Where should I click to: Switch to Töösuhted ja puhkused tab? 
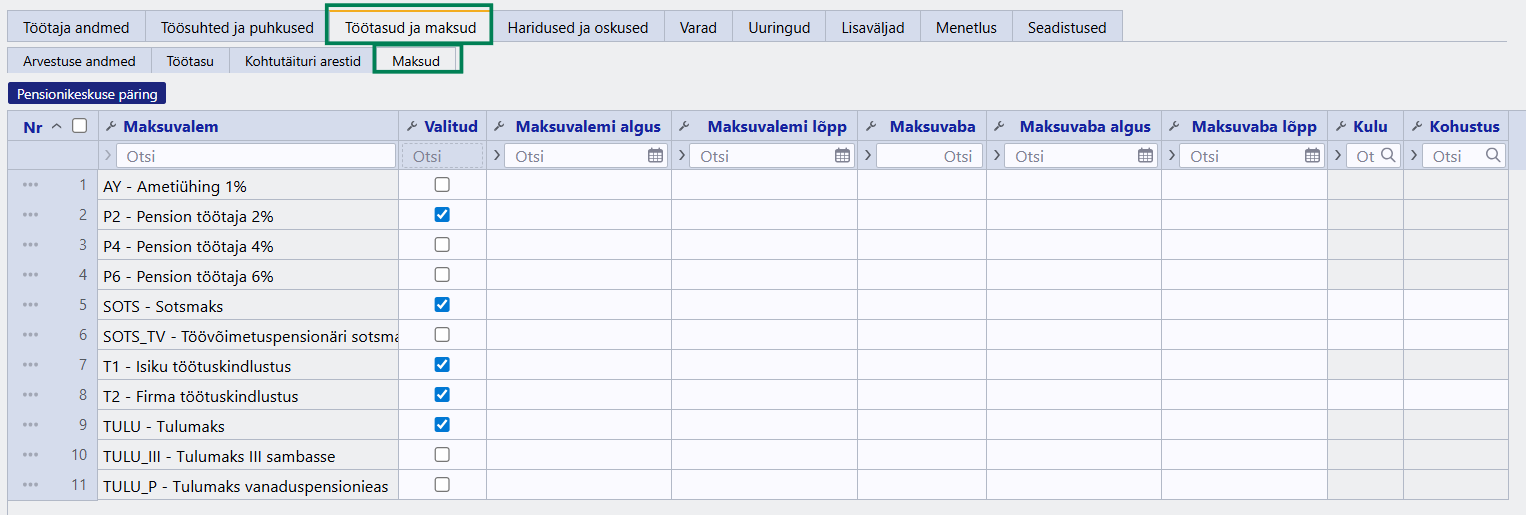click(234, 27)
